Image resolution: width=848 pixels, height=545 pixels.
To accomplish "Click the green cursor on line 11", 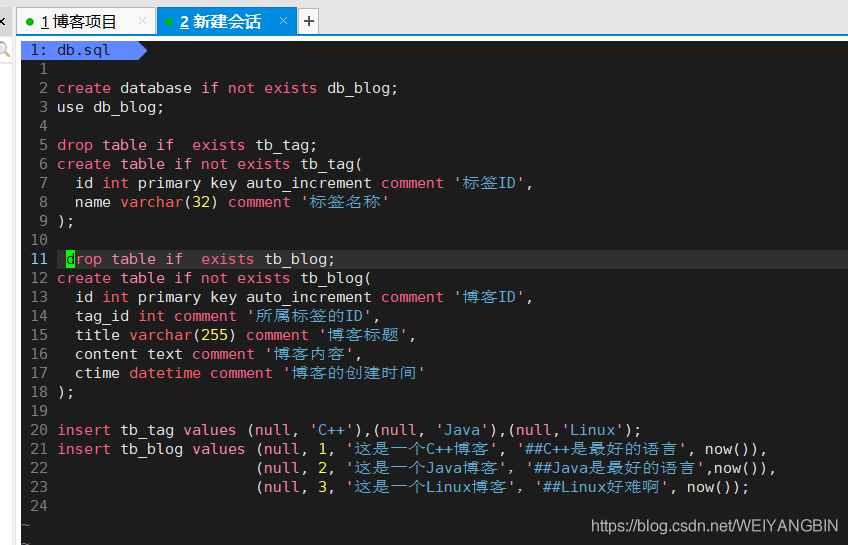I will pyautogui.click(x=70, y=259).
